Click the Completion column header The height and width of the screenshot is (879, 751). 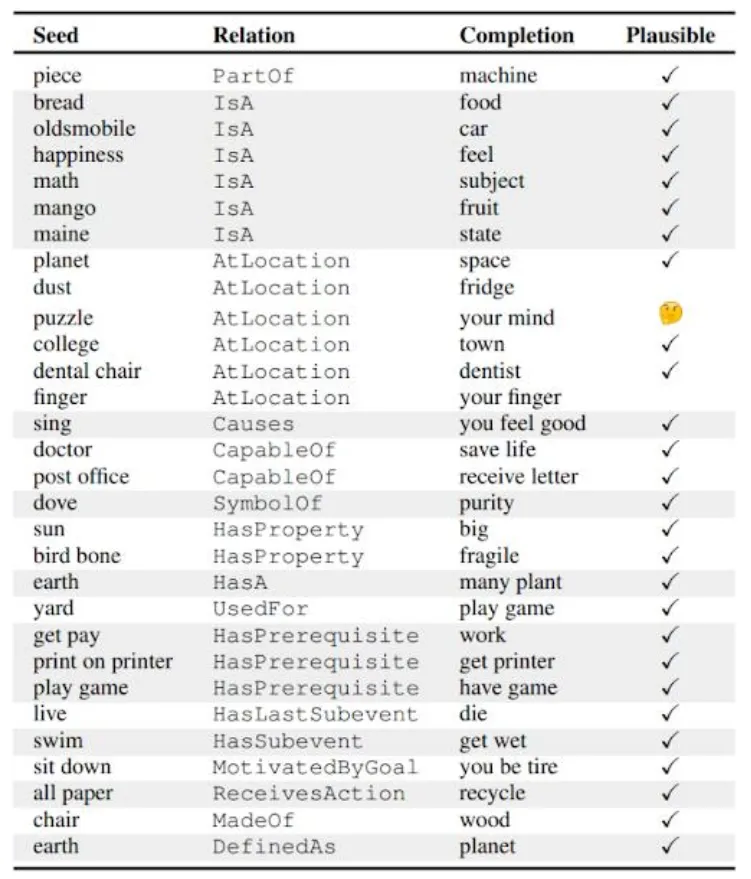click(x=517, y=35)
